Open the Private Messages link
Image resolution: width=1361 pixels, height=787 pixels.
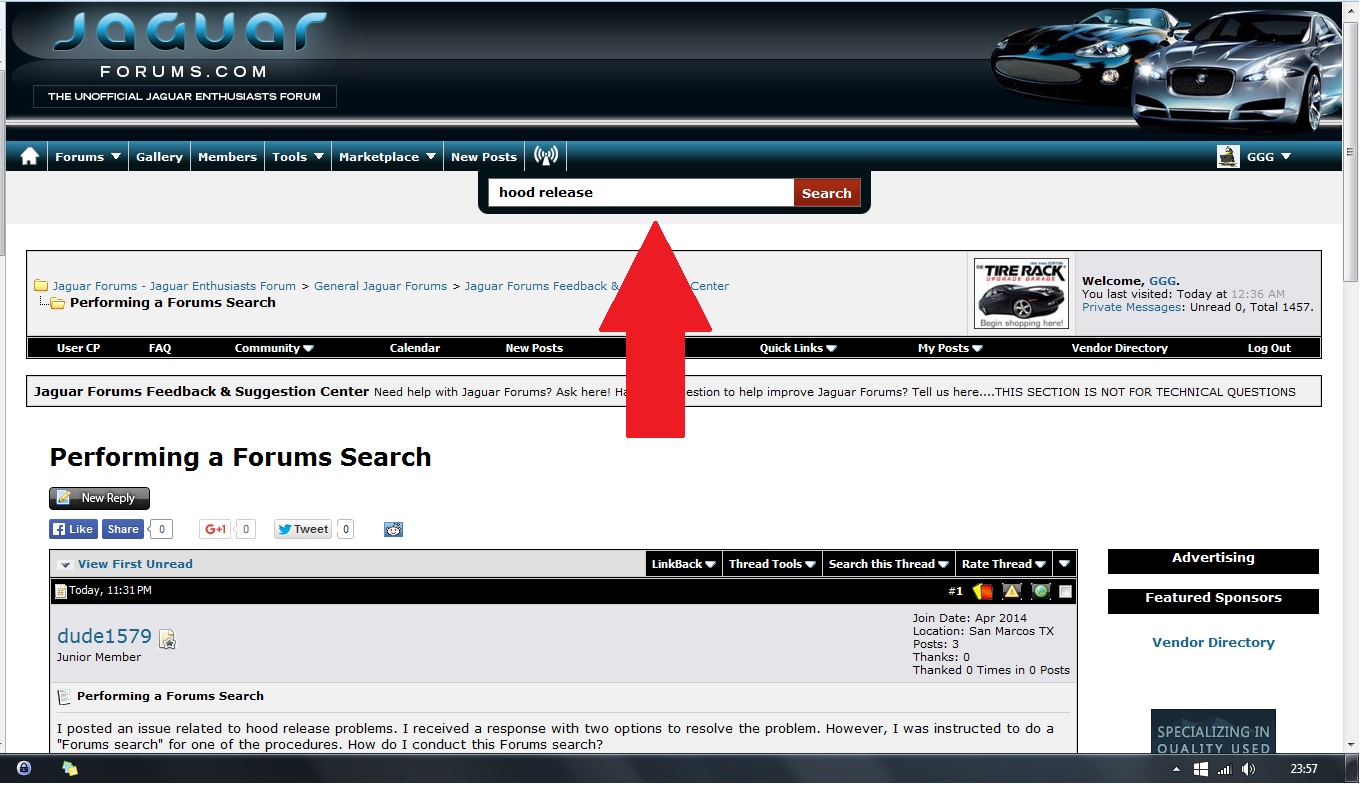tap(1132, 307)
